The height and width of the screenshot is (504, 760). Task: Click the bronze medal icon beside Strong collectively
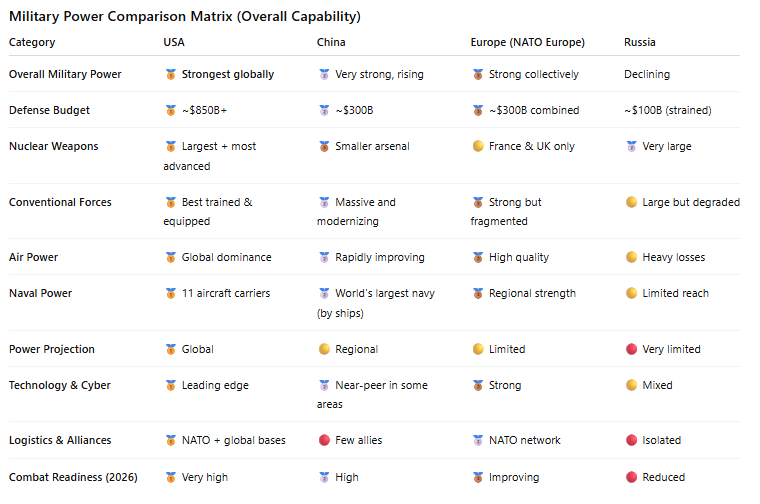click(x=478, y=74)
